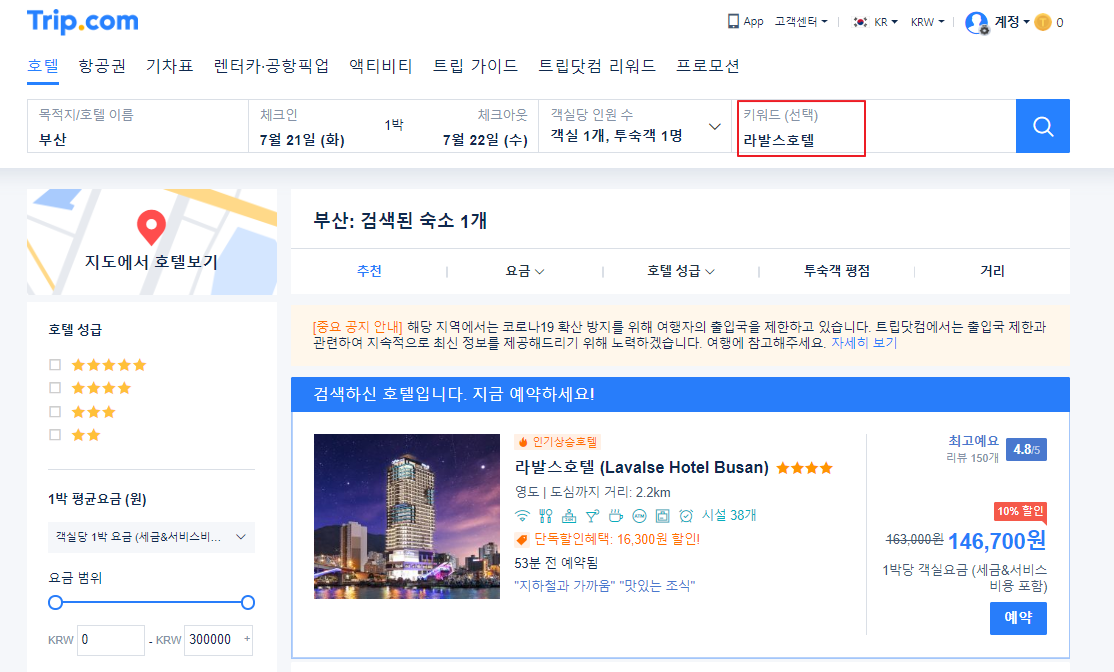Click the flame icon in 인기상승호텔 badge
This screenshot has height=672, width=1114.
524,442
